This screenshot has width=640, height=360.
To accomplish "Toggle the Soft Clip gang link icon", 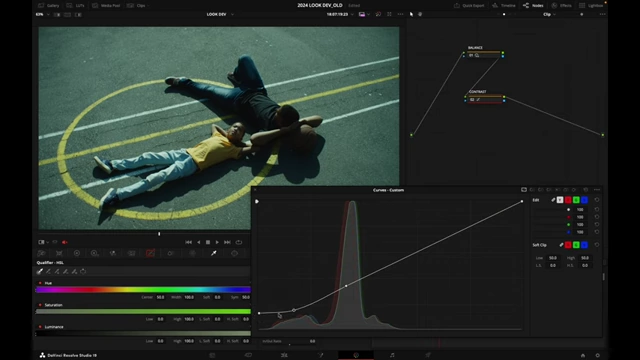I will coord(561,245).
